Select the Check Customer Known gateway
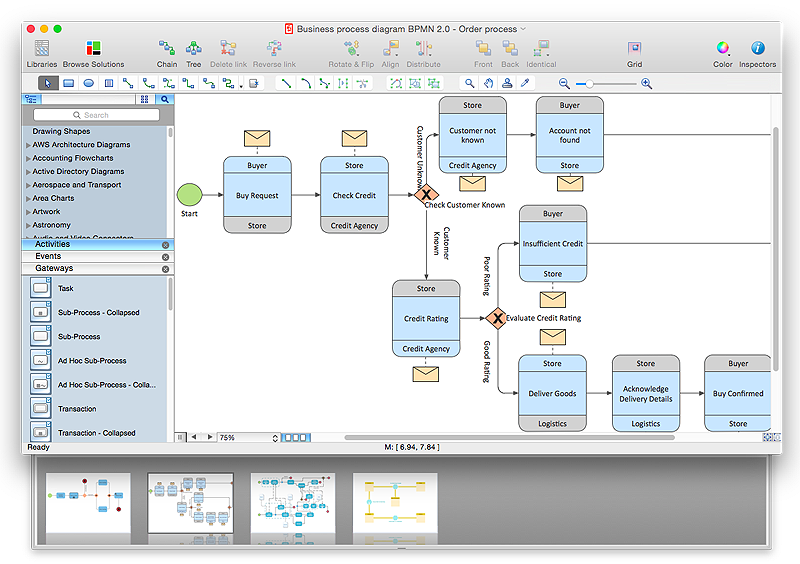Viewport: 800px width, 564px height. pyautogui.click(x=426, y=194)
